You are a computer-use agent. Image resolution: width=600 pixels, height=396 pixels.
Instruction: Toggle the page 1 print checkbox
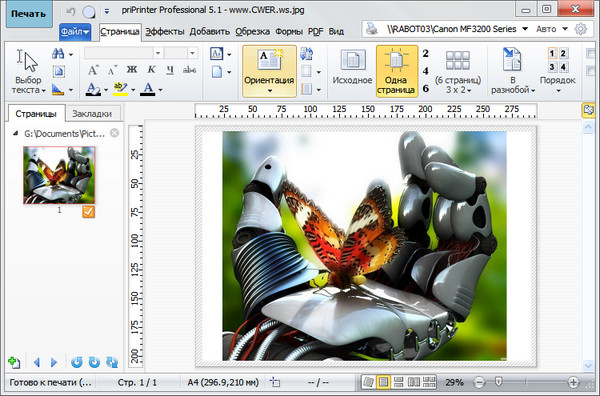88,212
